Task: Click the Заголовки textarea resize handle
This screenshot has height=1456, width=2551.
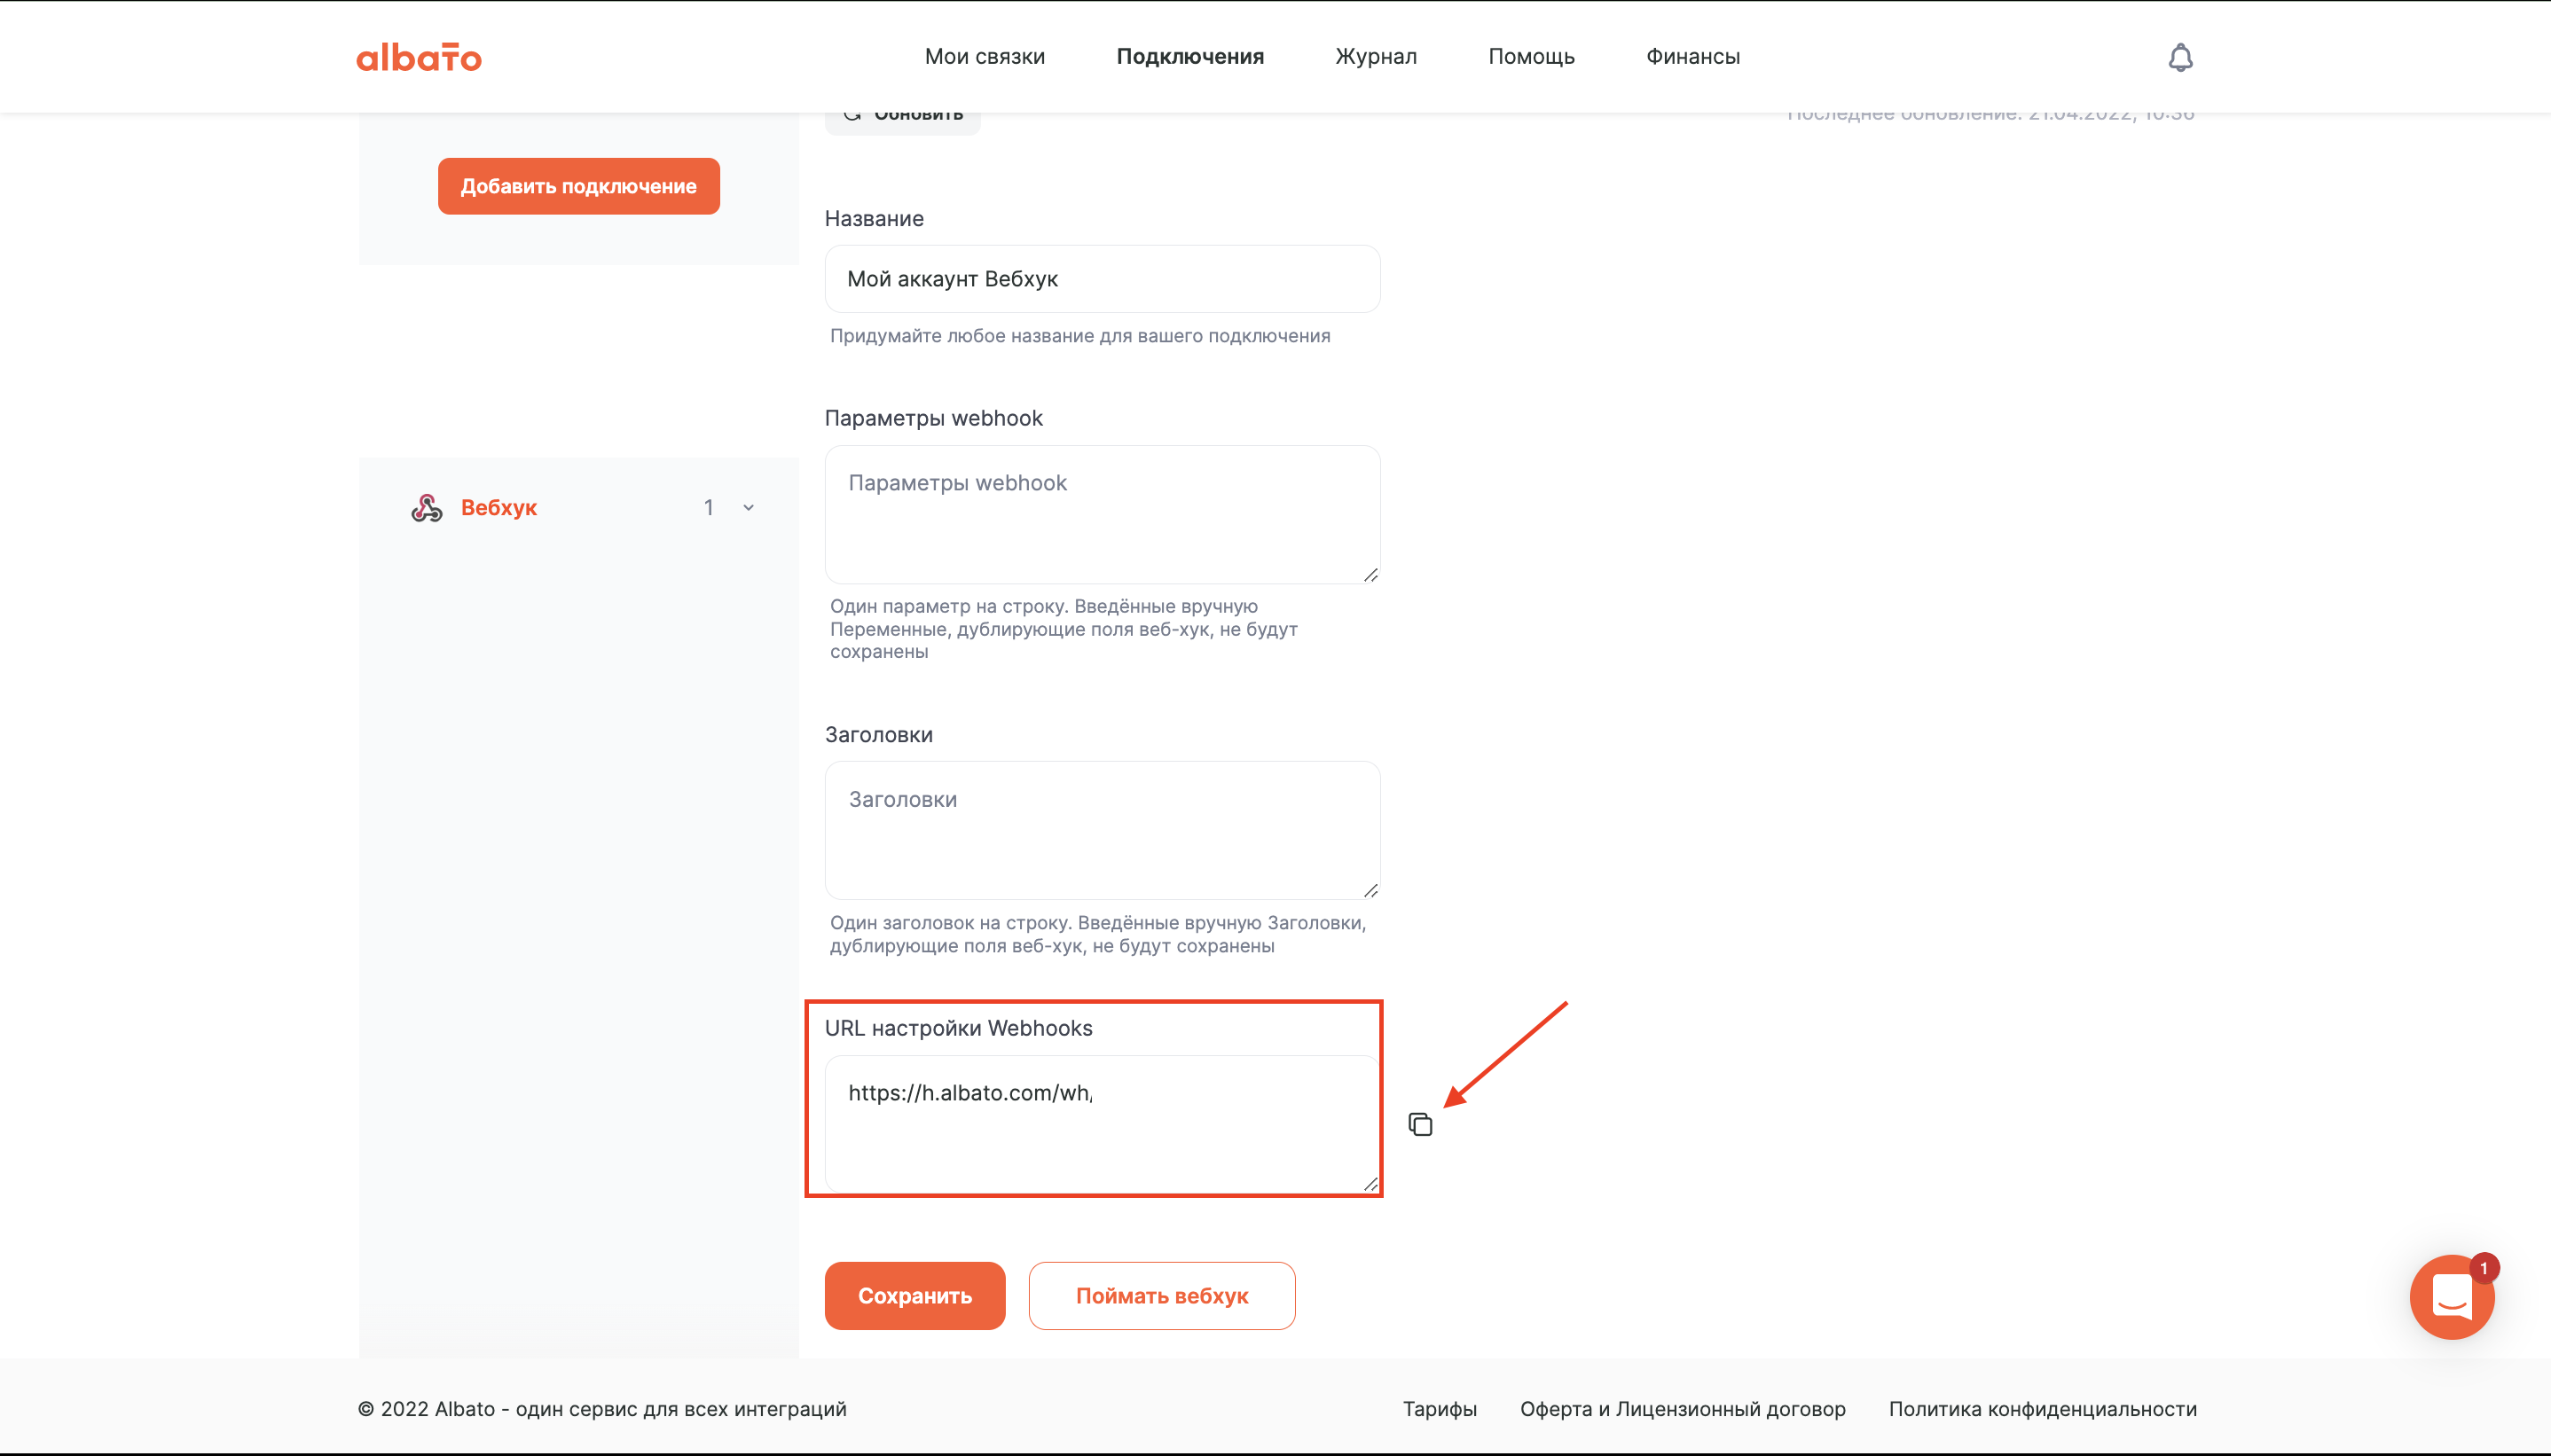Action: pyautogui.click(x=1371, y=891)
